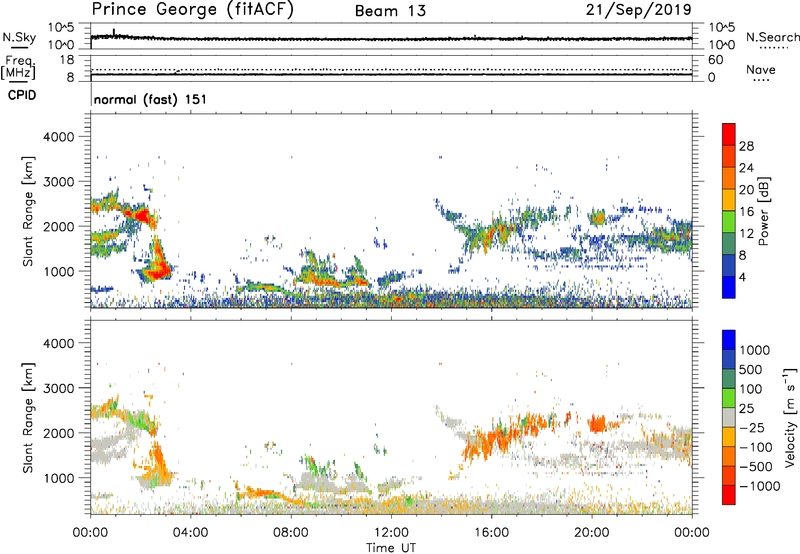Screen dimensions: 800x554
Task: Click the "4000" tick on the power panel
Action: [x=59, y=137]
